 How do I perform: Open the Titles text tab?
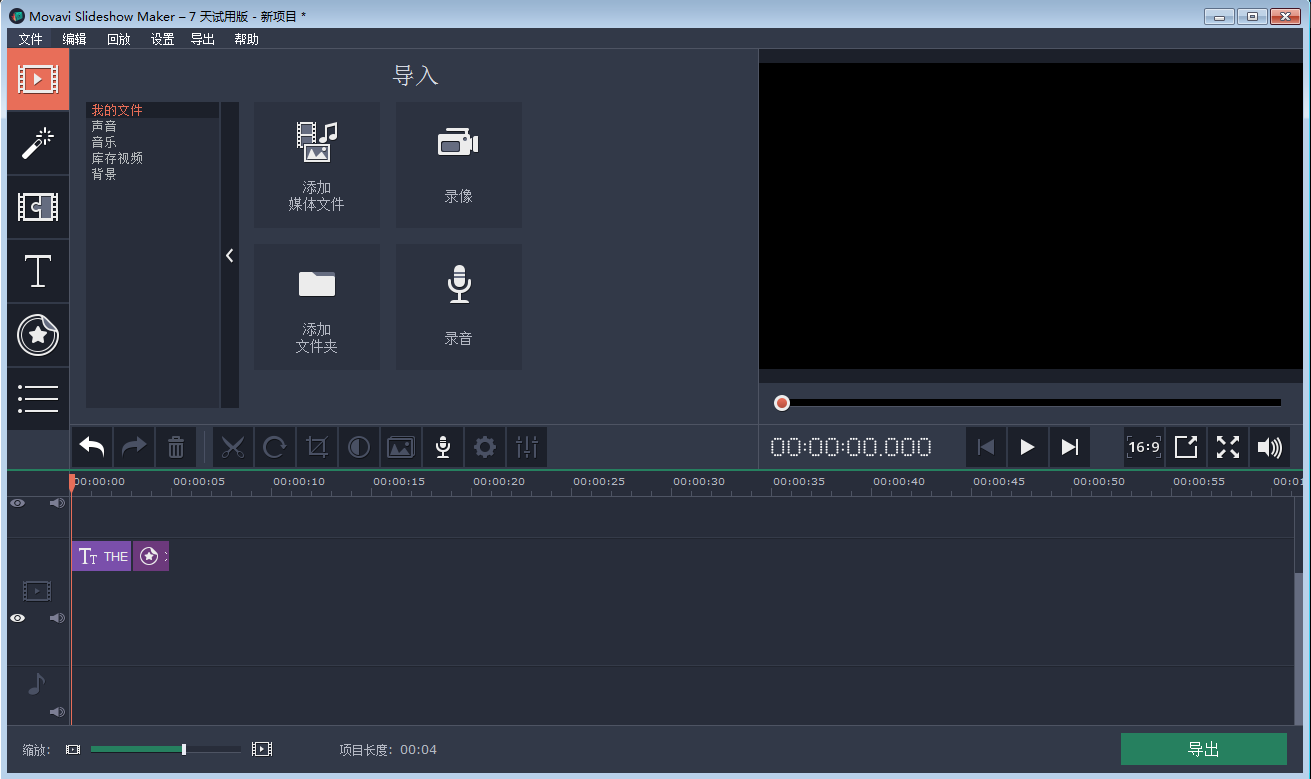38,271
